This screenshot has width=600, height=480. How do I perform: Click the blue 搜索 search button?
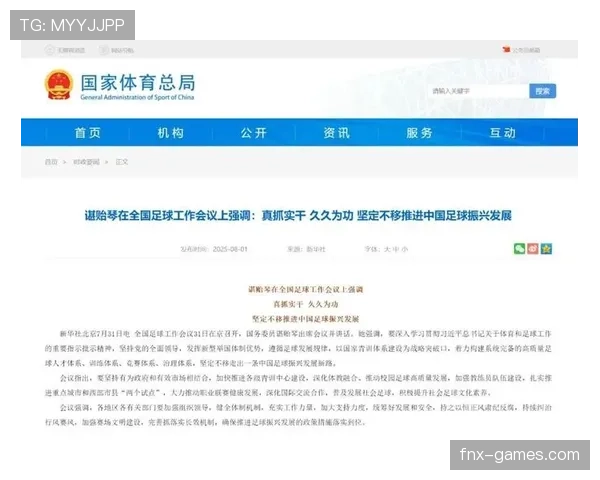pos(543,91)
